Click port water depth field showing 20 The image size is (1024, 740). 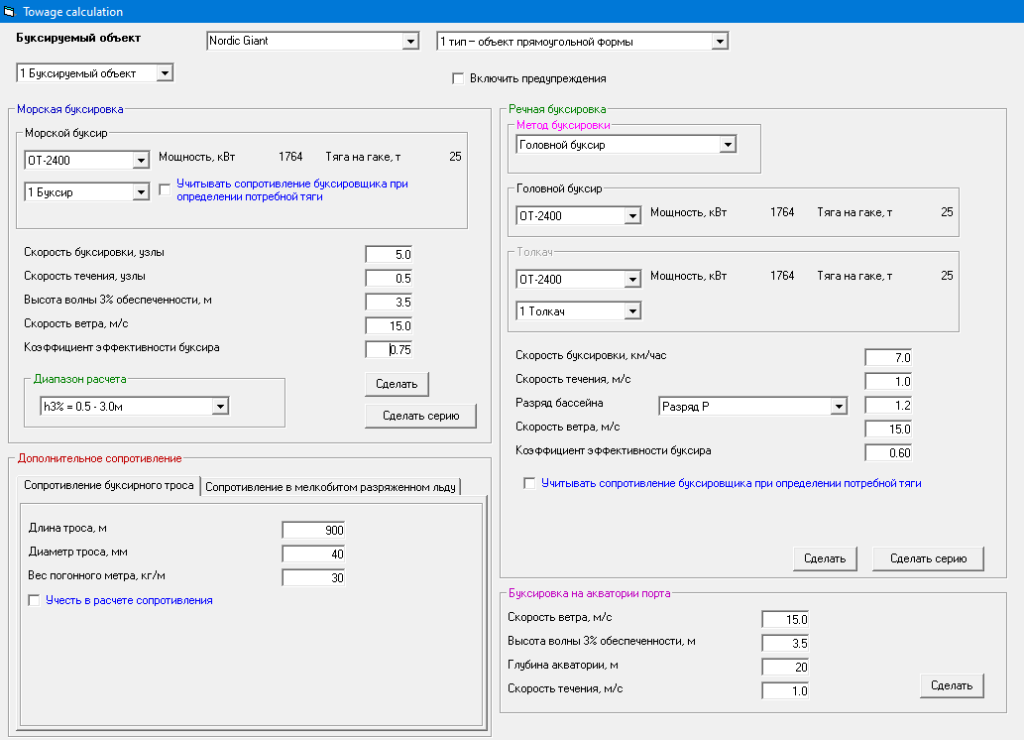(785, 667)
